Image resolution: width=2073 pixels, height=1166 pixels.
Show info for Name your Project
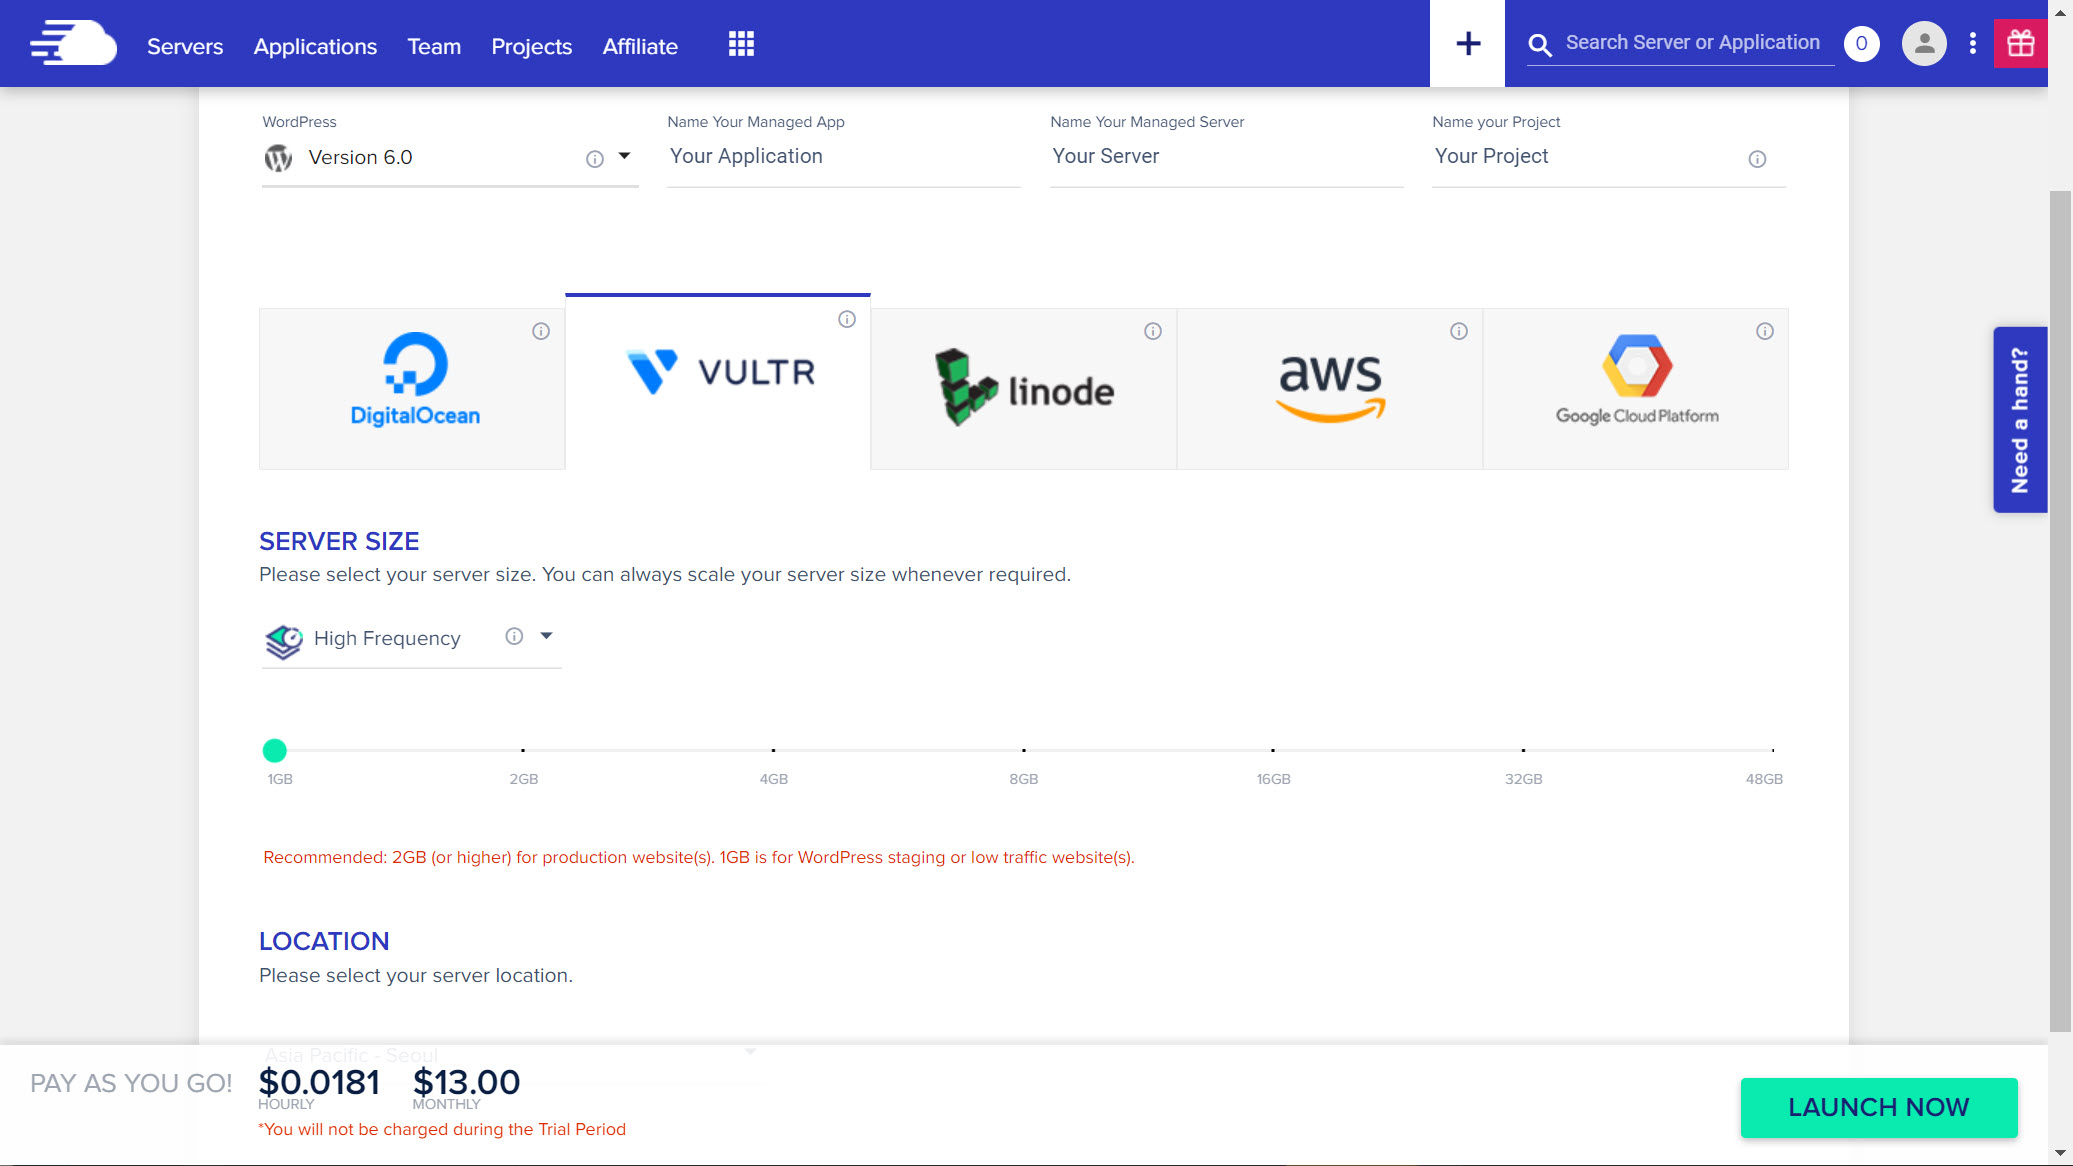tap(1757, 159)
